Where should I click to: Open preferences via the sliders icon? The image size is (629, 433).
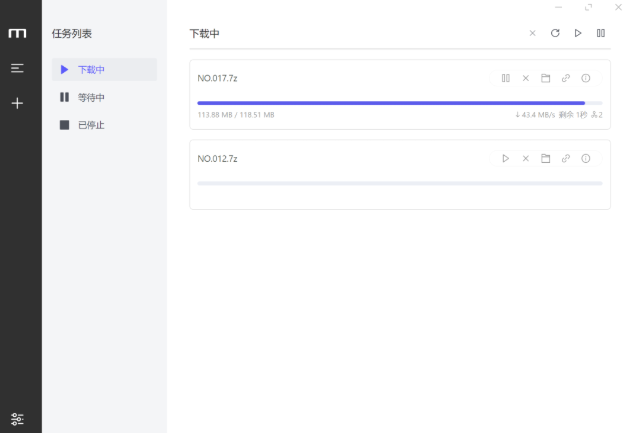pos(17,418)
